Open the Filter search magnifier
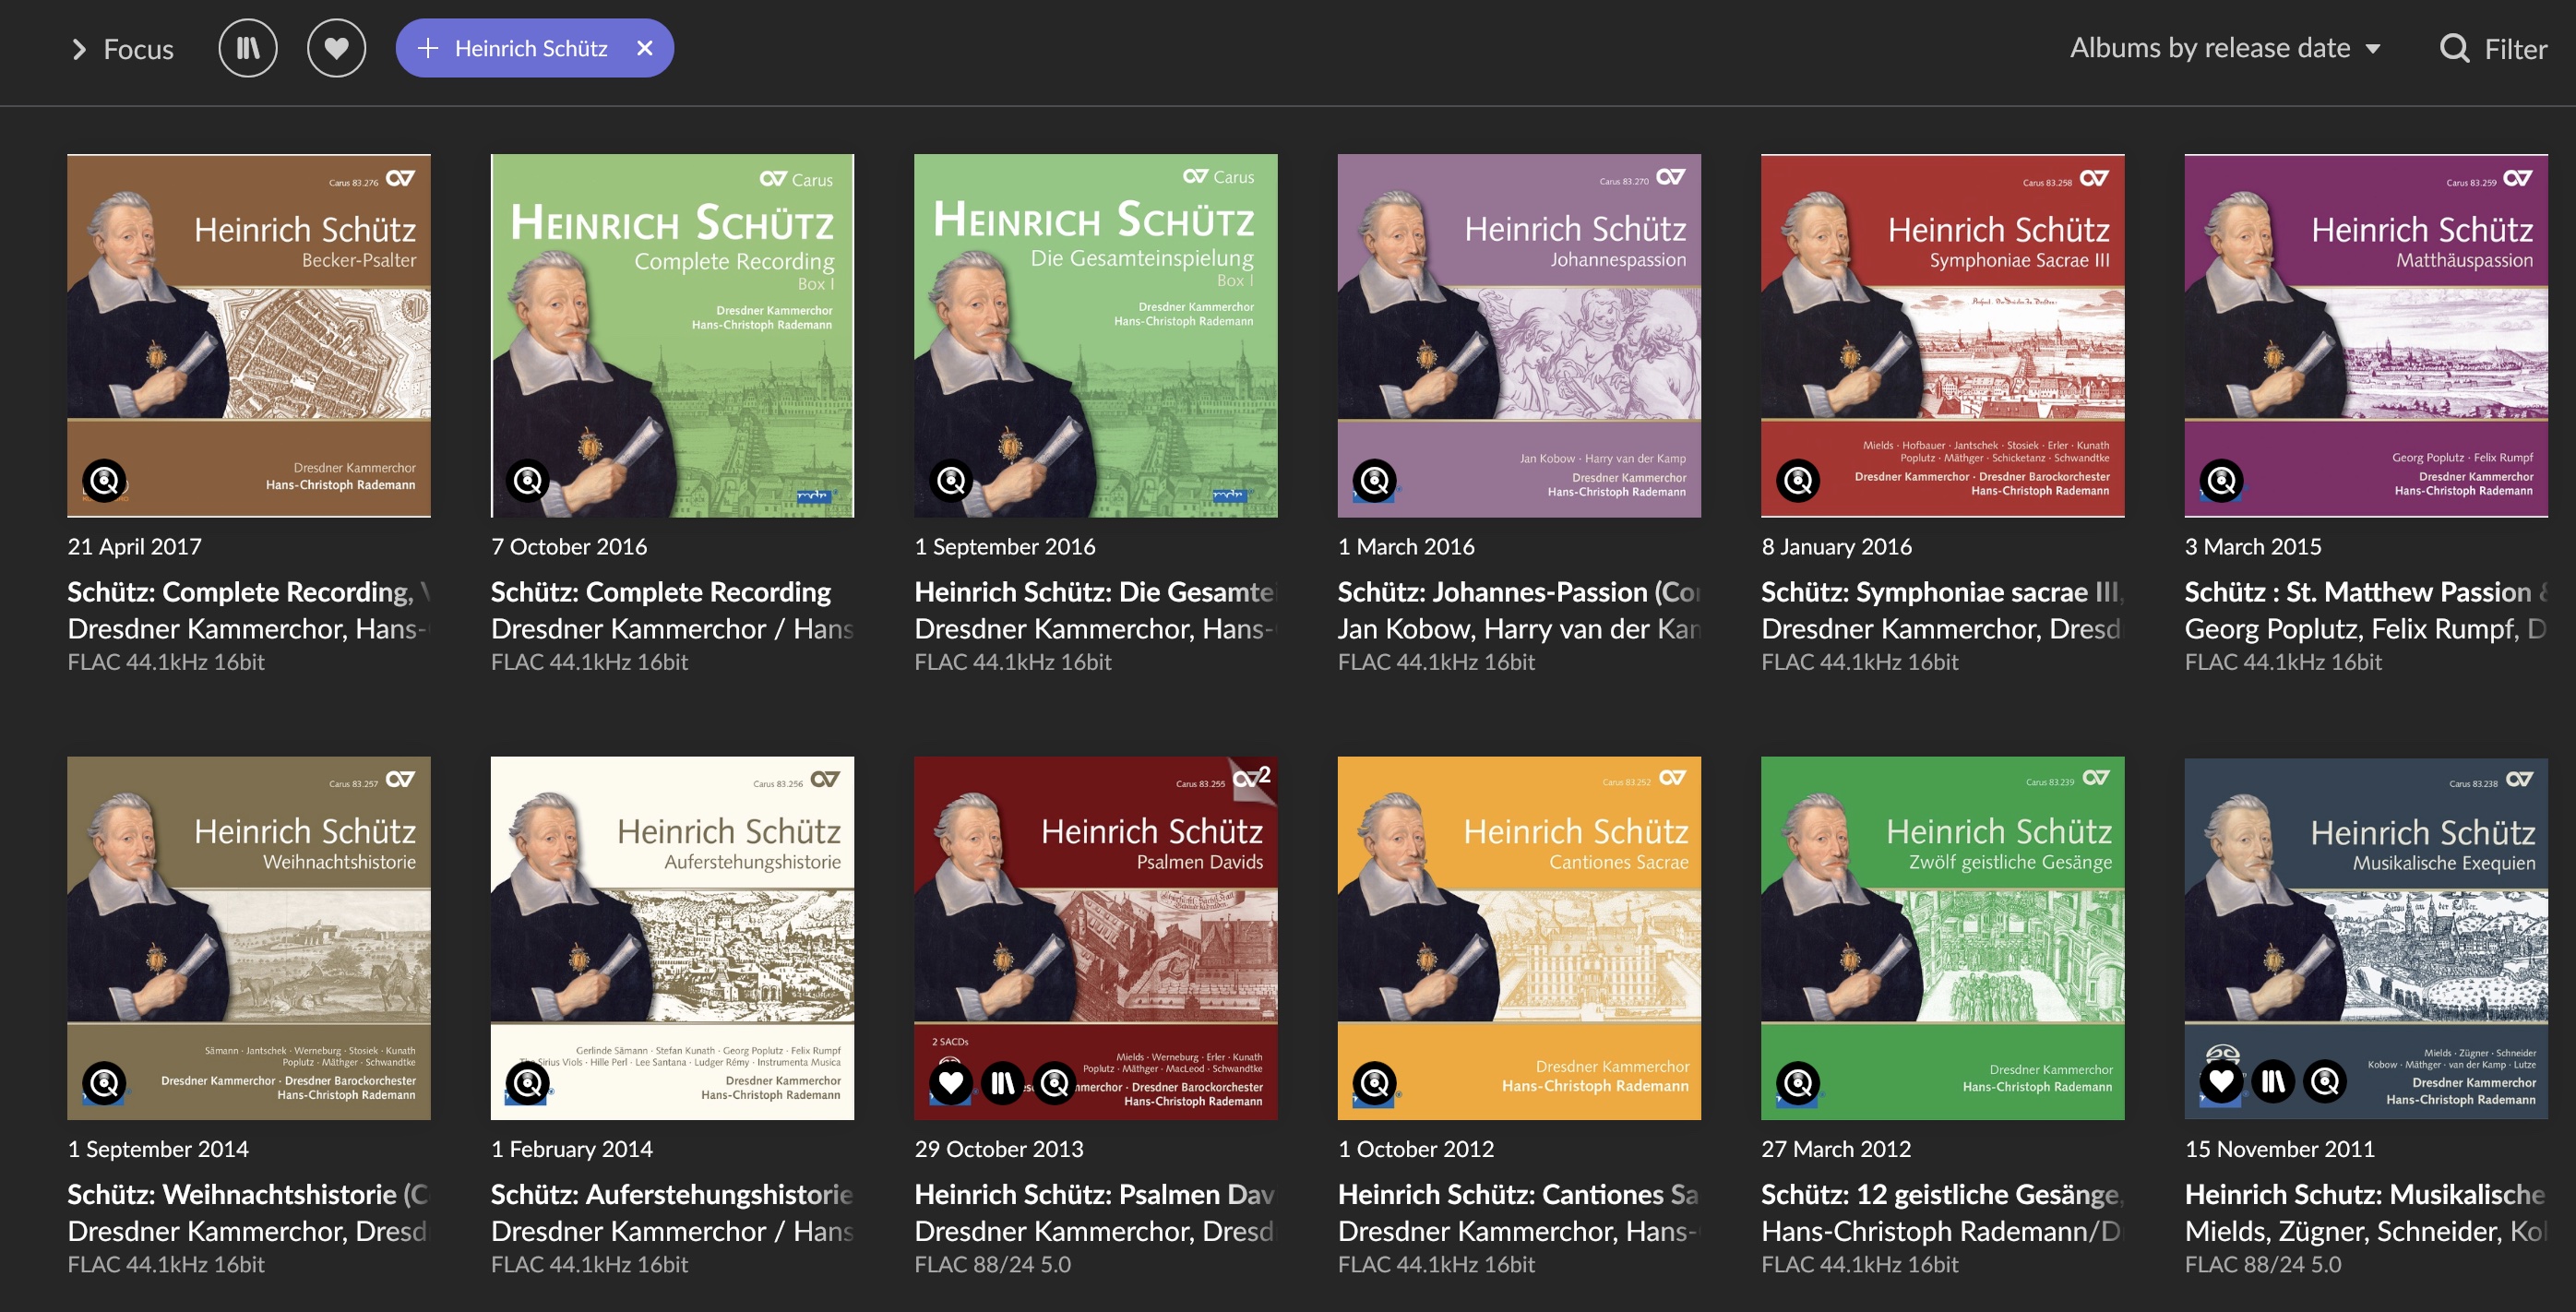 tap(2454, 48)
